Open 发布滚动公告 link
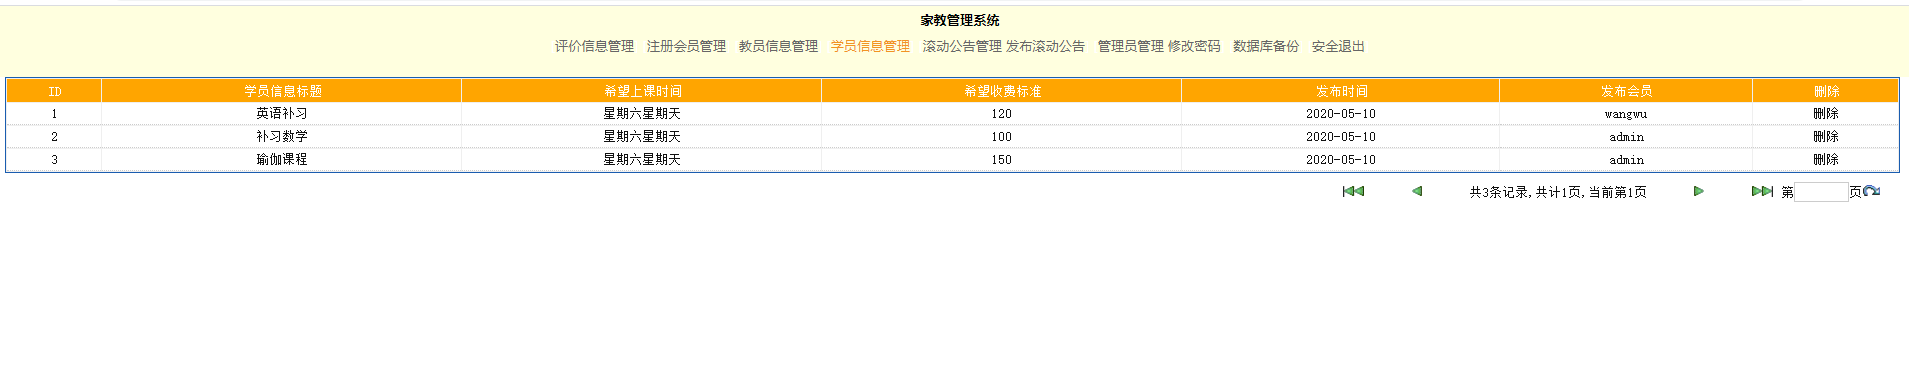This screenshot has width=1909, height=369. point(1046,46)
